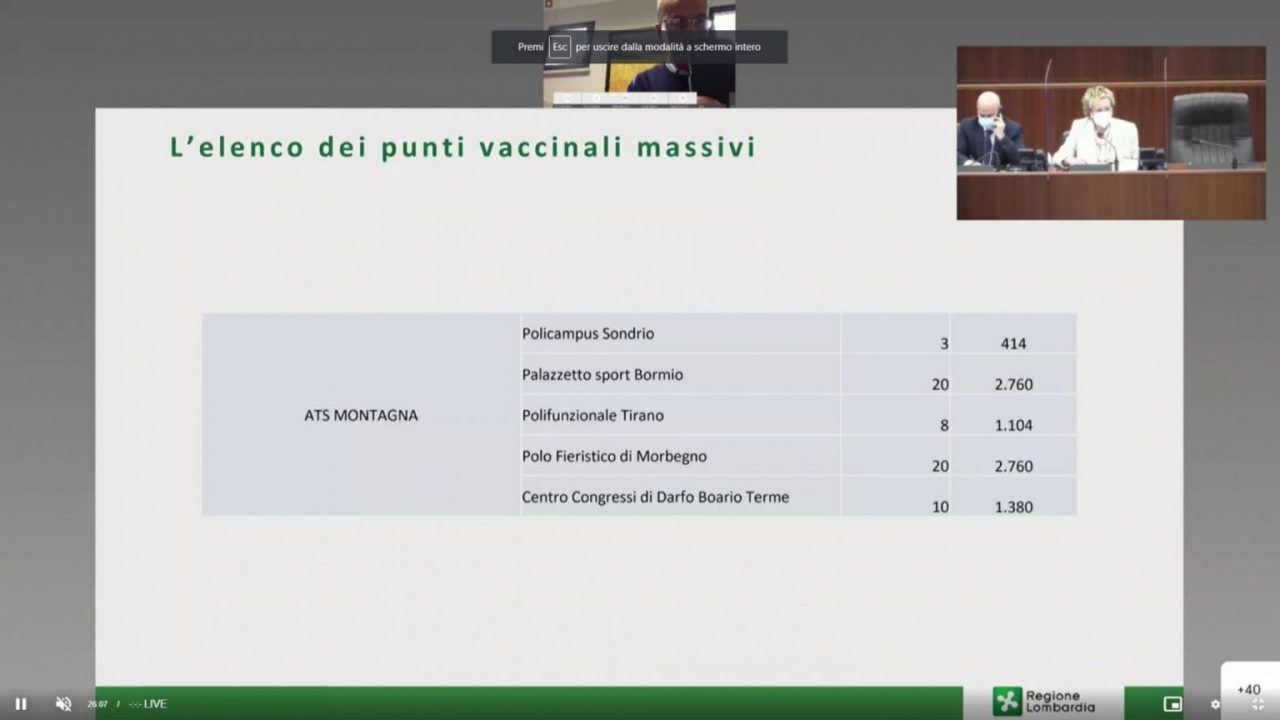Click the slide title about punti vaccinali
The image size is (1280, 720).
click(463, 147)
